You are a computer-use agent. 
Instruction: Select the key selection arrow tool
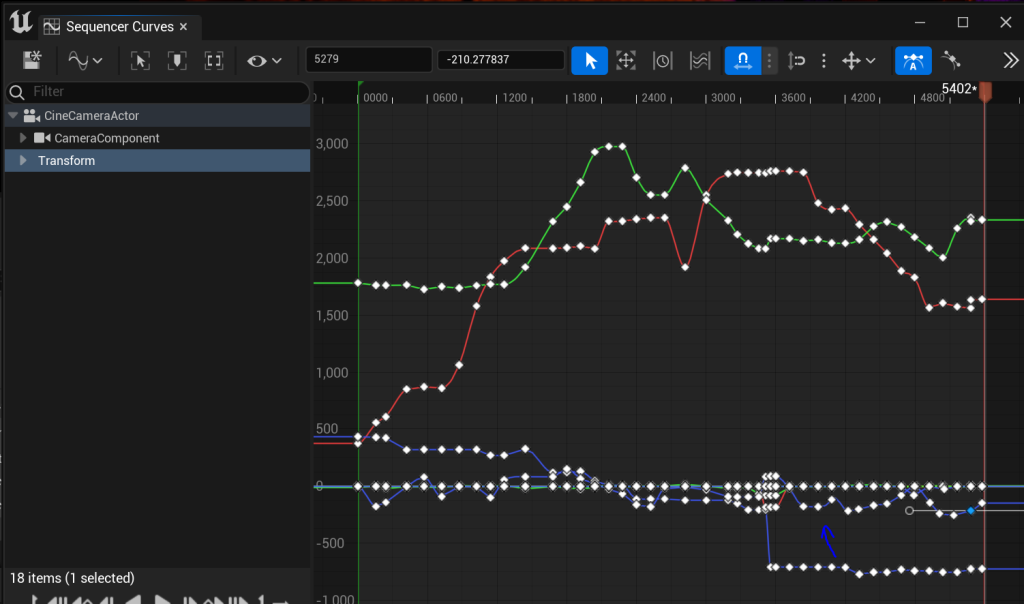click(x=590, y=60)
